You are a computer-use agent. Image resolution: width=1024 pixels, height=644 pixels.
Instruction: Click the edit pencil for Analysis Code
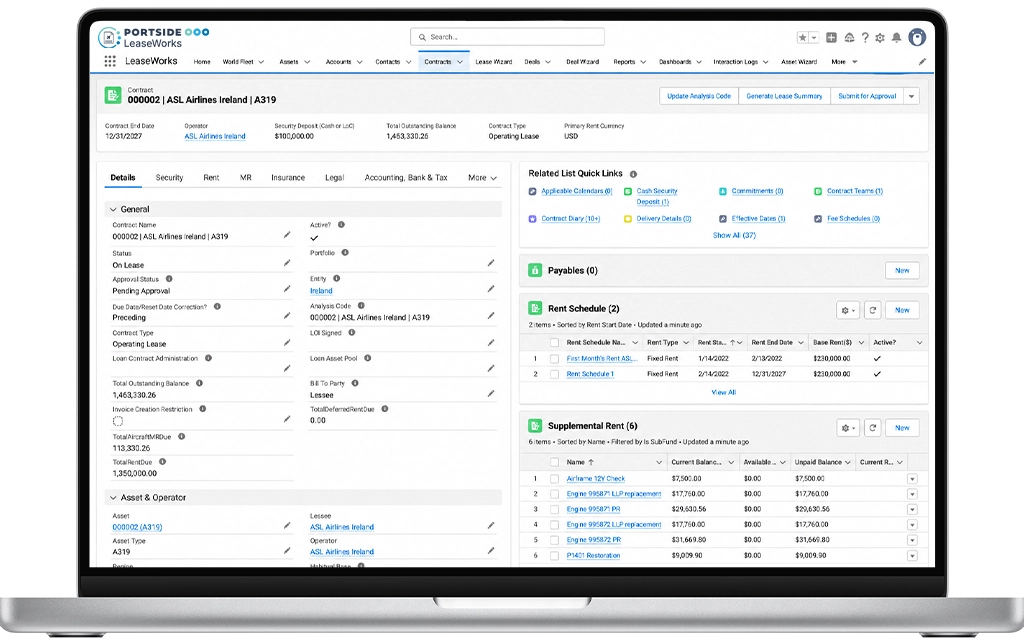490,315
